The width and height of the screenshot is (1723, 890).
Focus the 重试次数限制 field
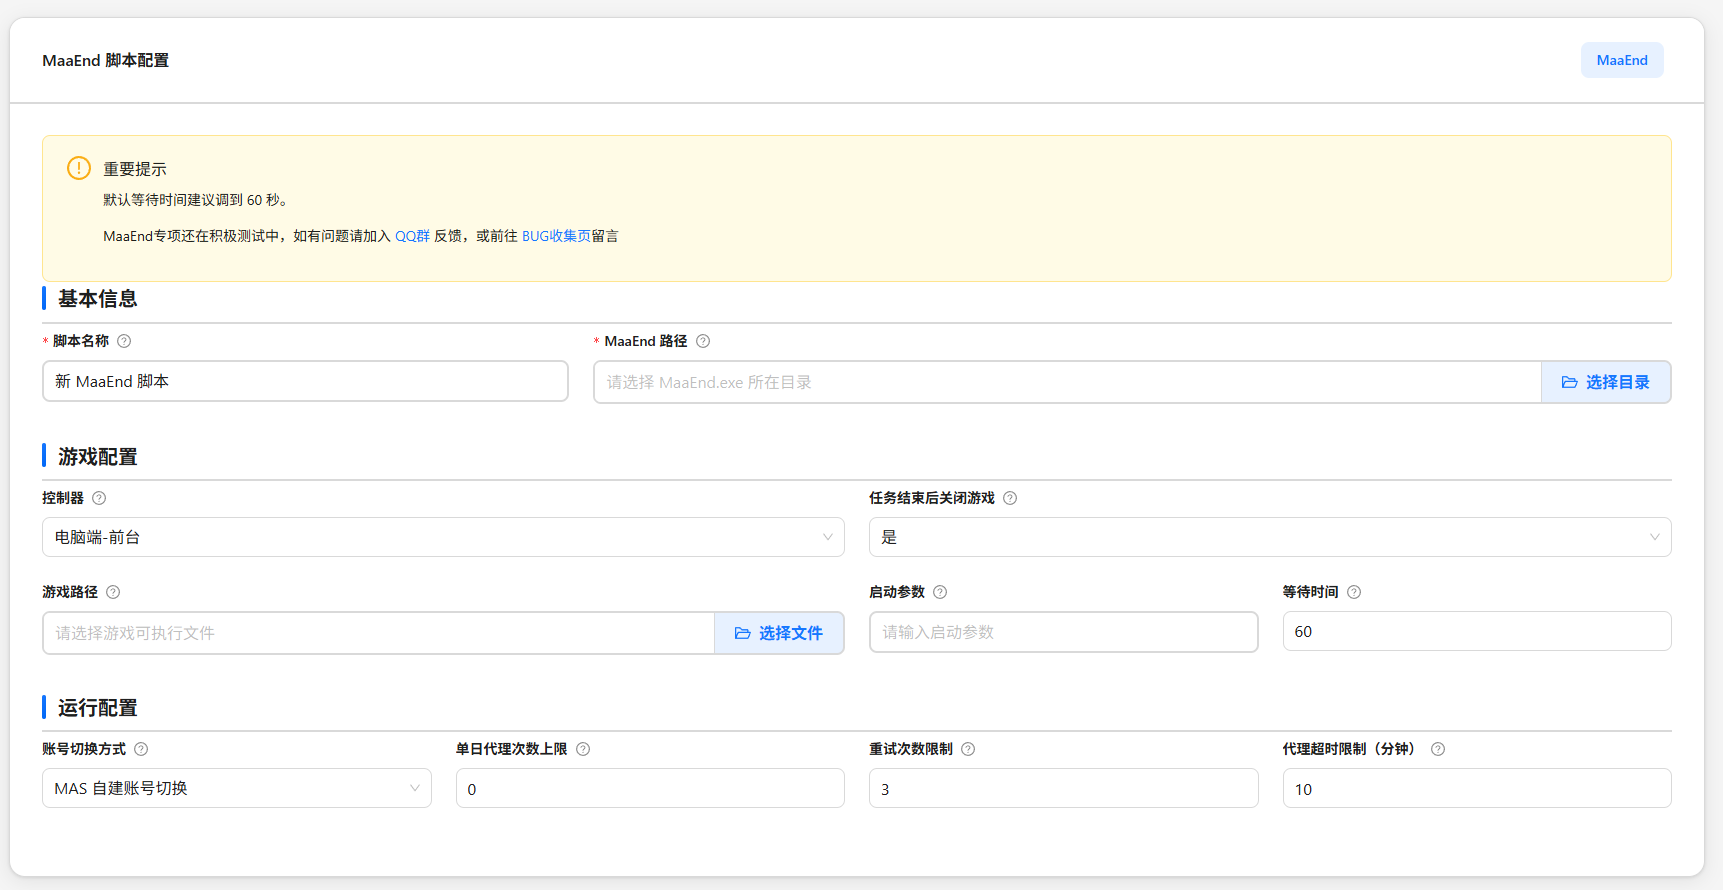point(1063,788)
